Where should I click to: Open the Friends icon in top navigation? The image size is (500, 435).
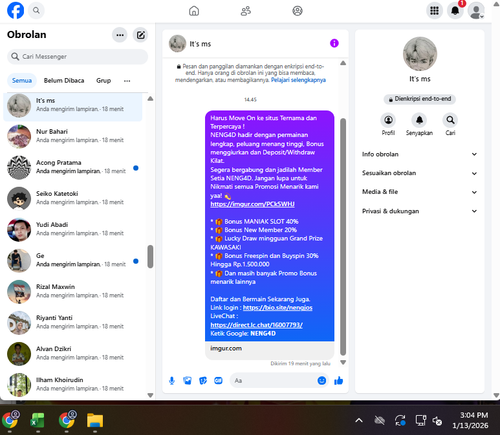click(x=246, y=11)
